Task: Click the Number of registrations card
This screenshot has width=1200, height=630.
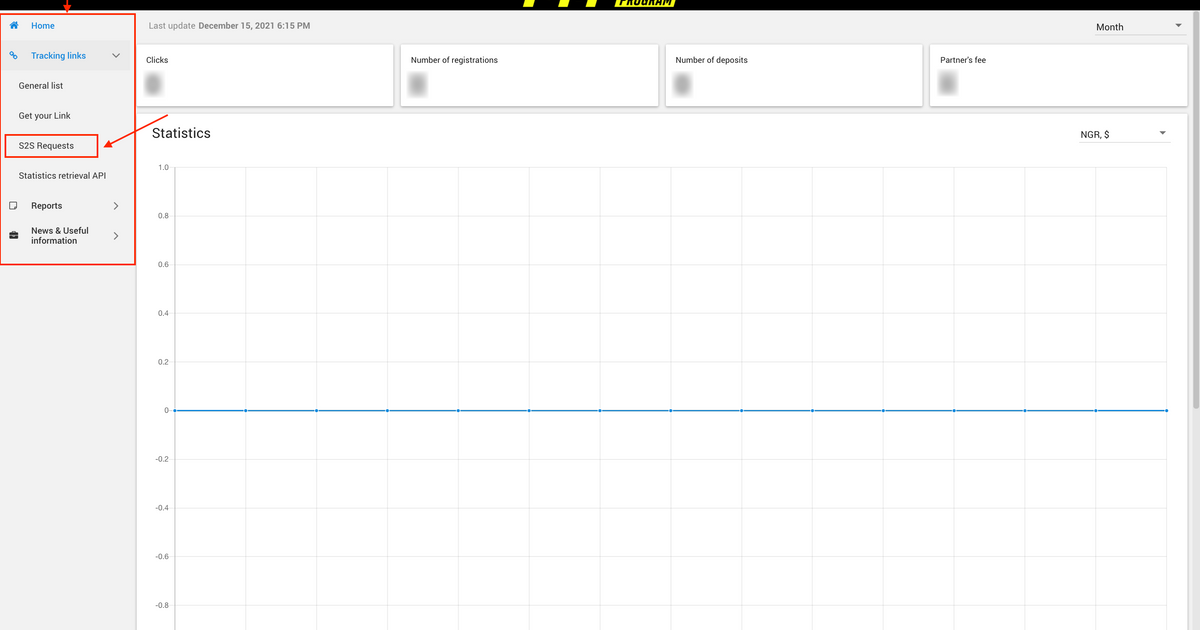Action: click(x=529, y=75)
